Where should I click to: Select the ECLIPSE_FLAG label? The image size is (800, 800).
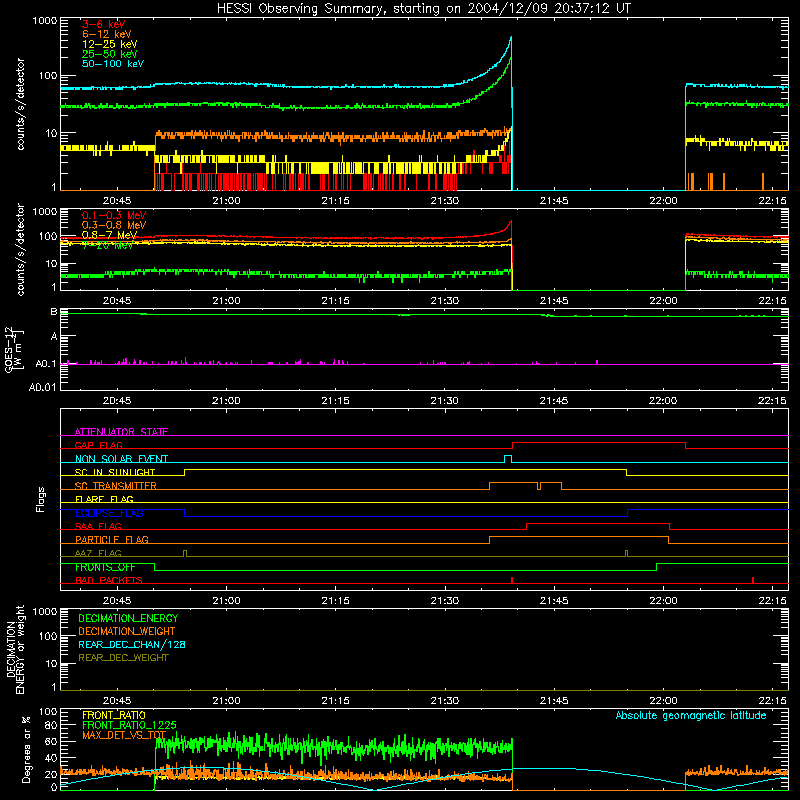pyautogui.click(x=109, y=513)
